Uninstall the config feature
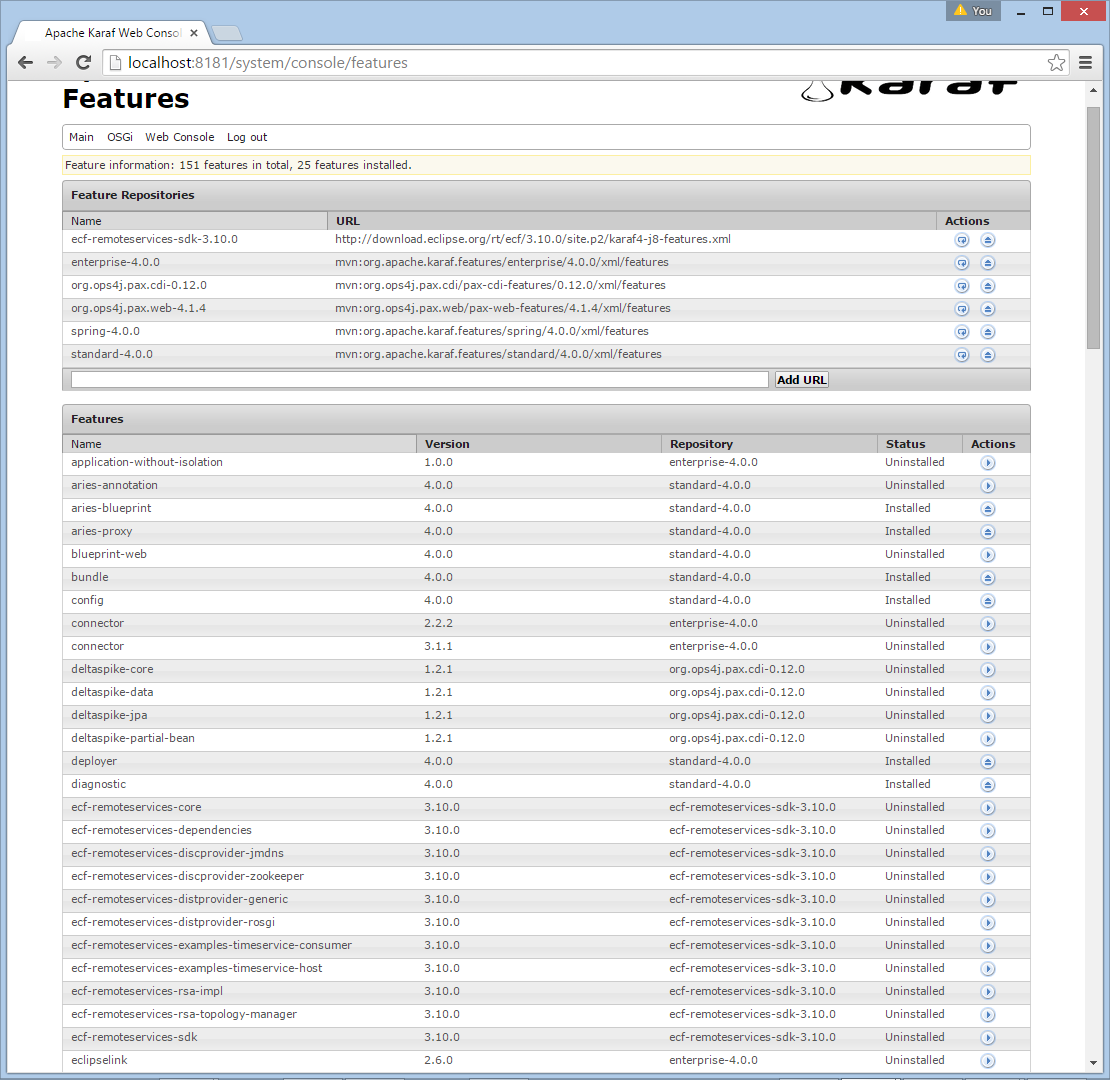The width and height of the screenshot is (1110, 1080). point(988,601)
